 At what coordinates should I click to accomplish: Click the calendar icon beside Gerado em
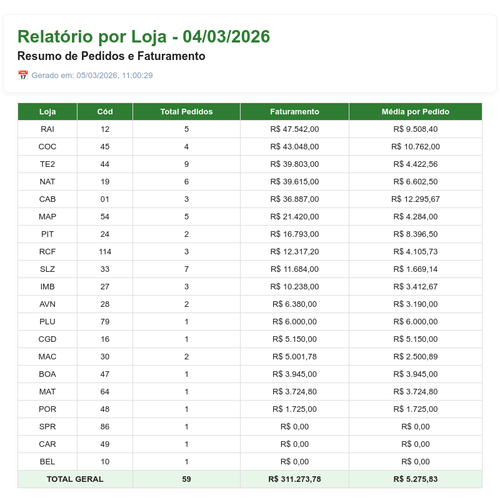click(23, 75)
